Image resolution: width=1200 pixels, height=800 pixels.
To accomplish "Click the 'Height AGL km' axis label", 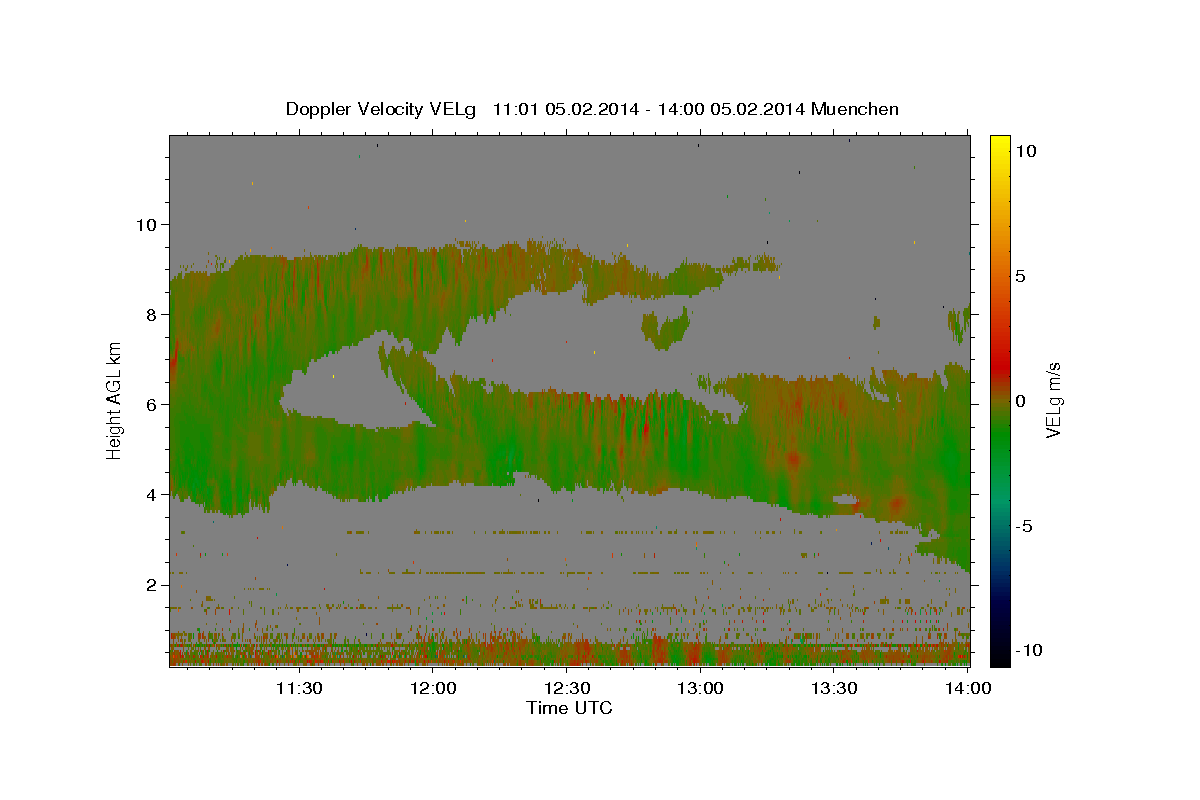I will tap(114, 401).
